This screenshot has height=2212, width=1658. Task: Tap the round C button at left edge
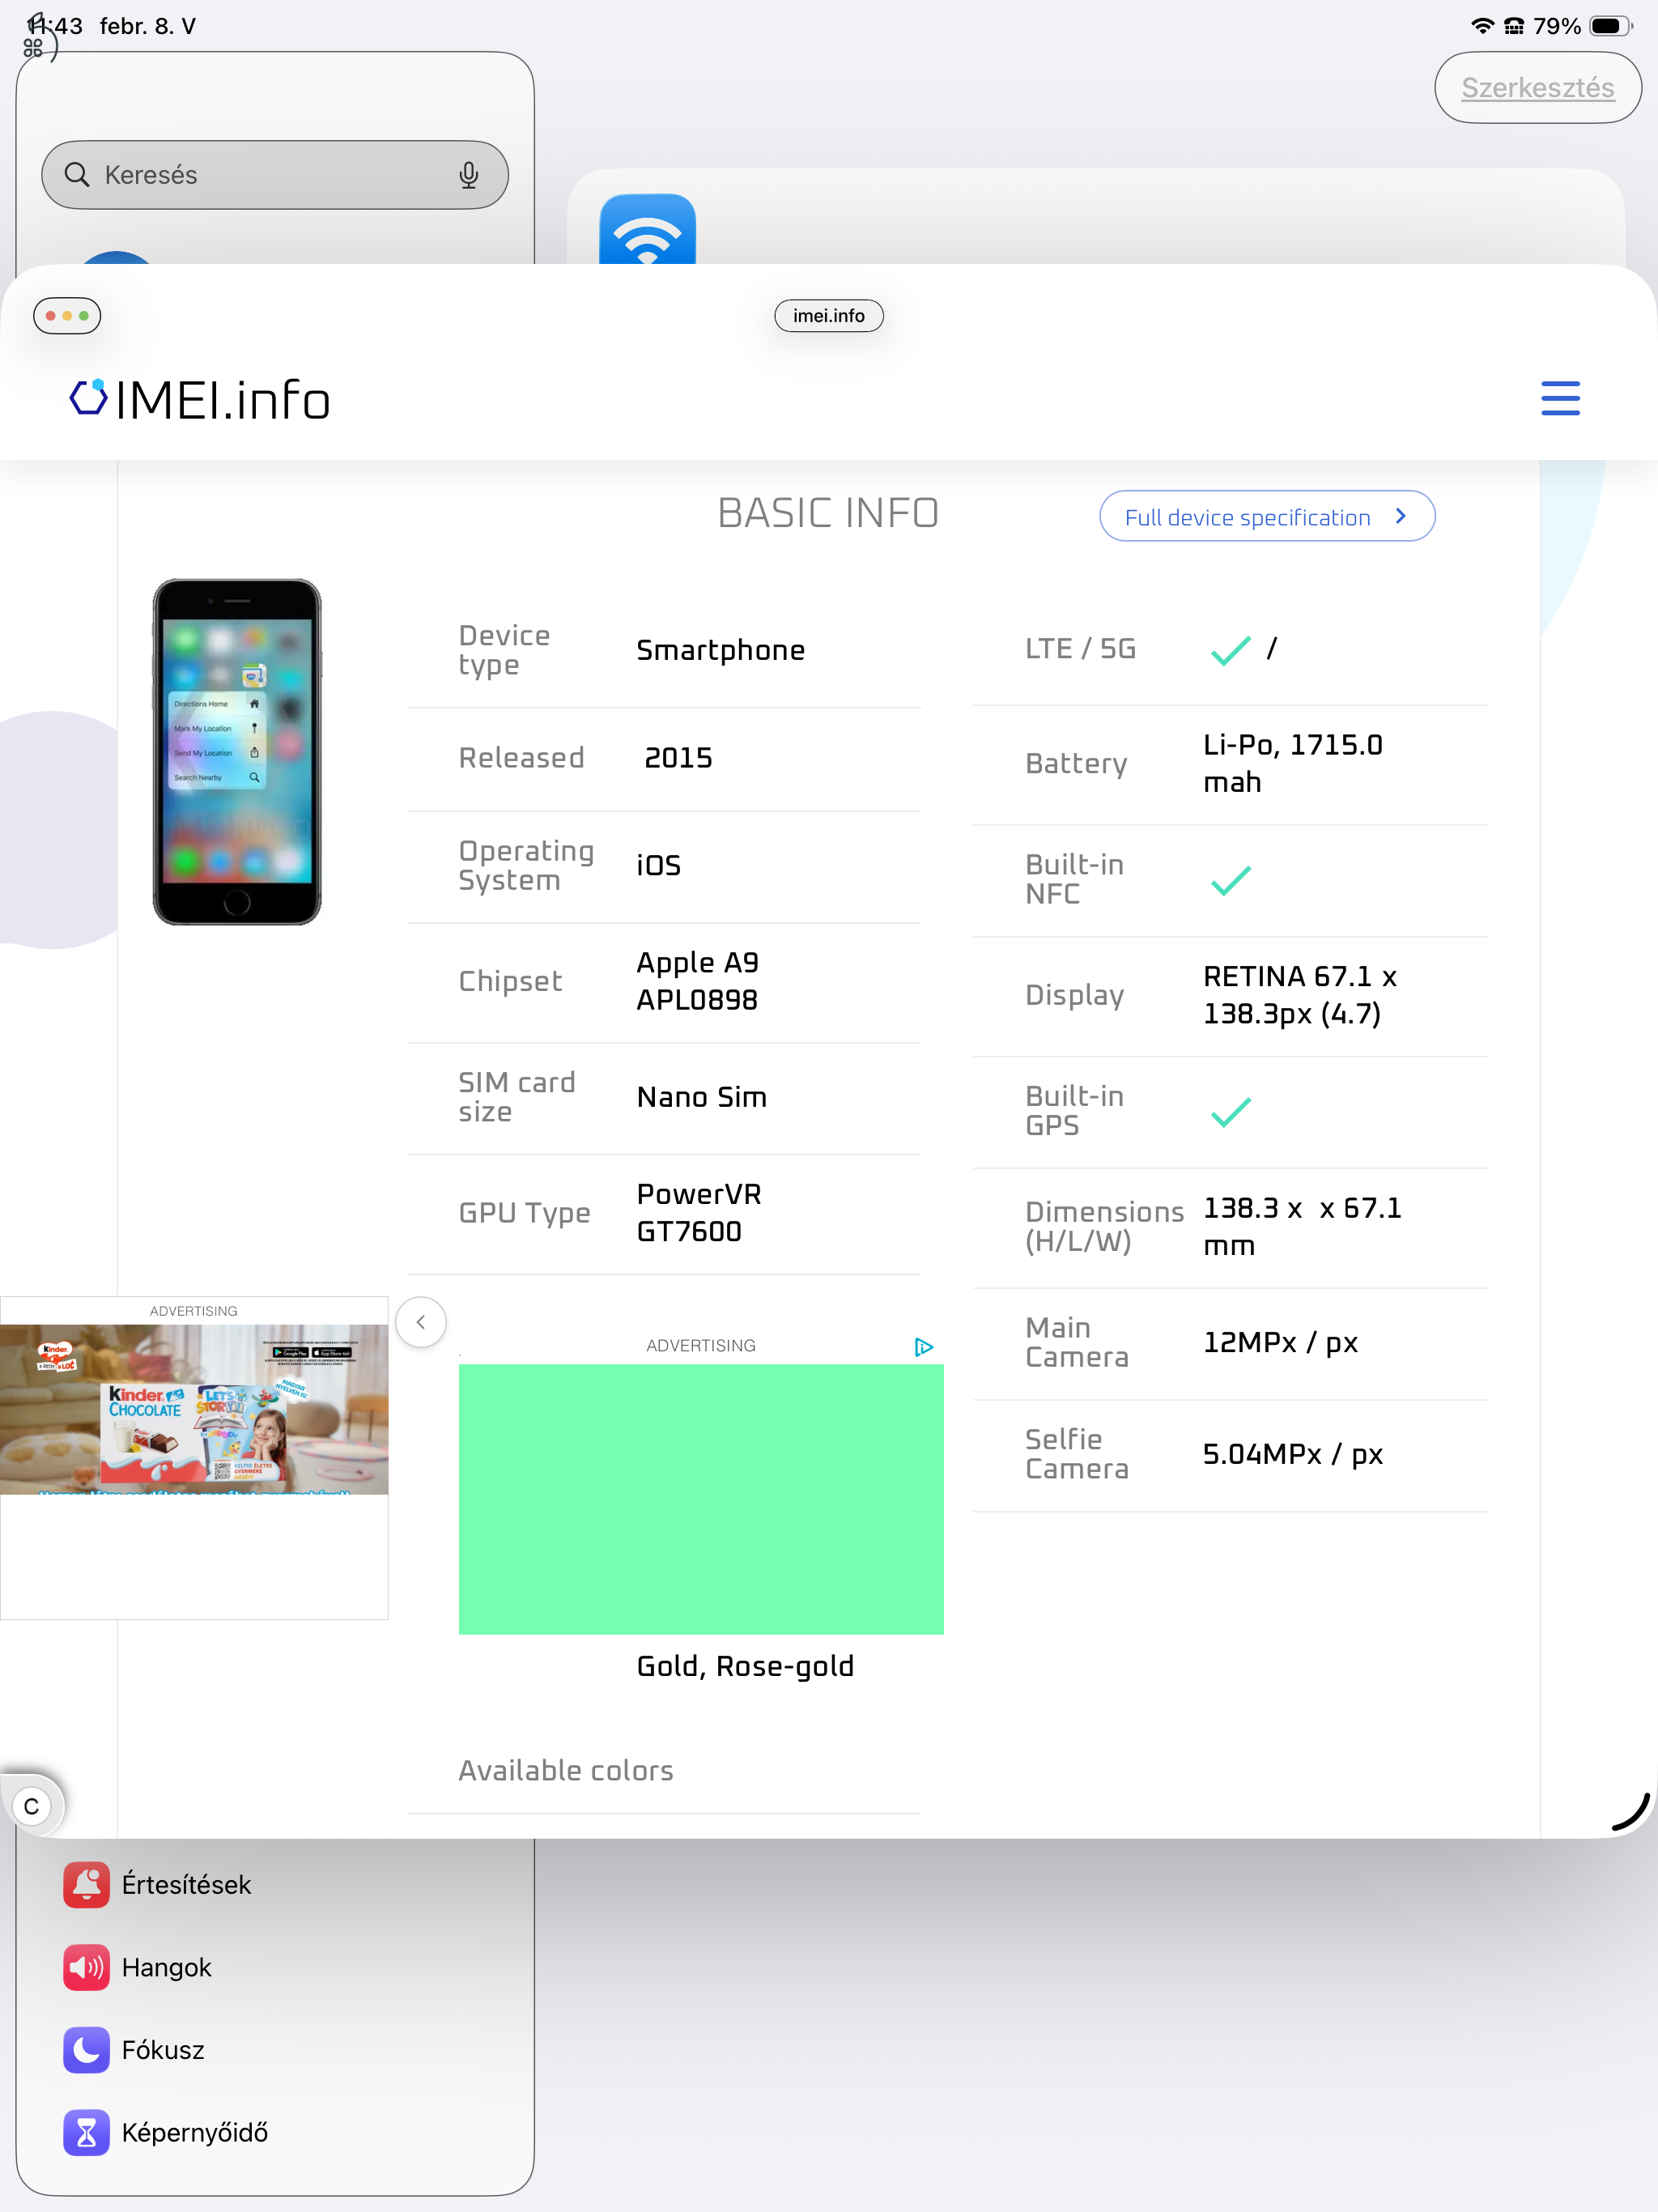click(x=32, y=1806)
